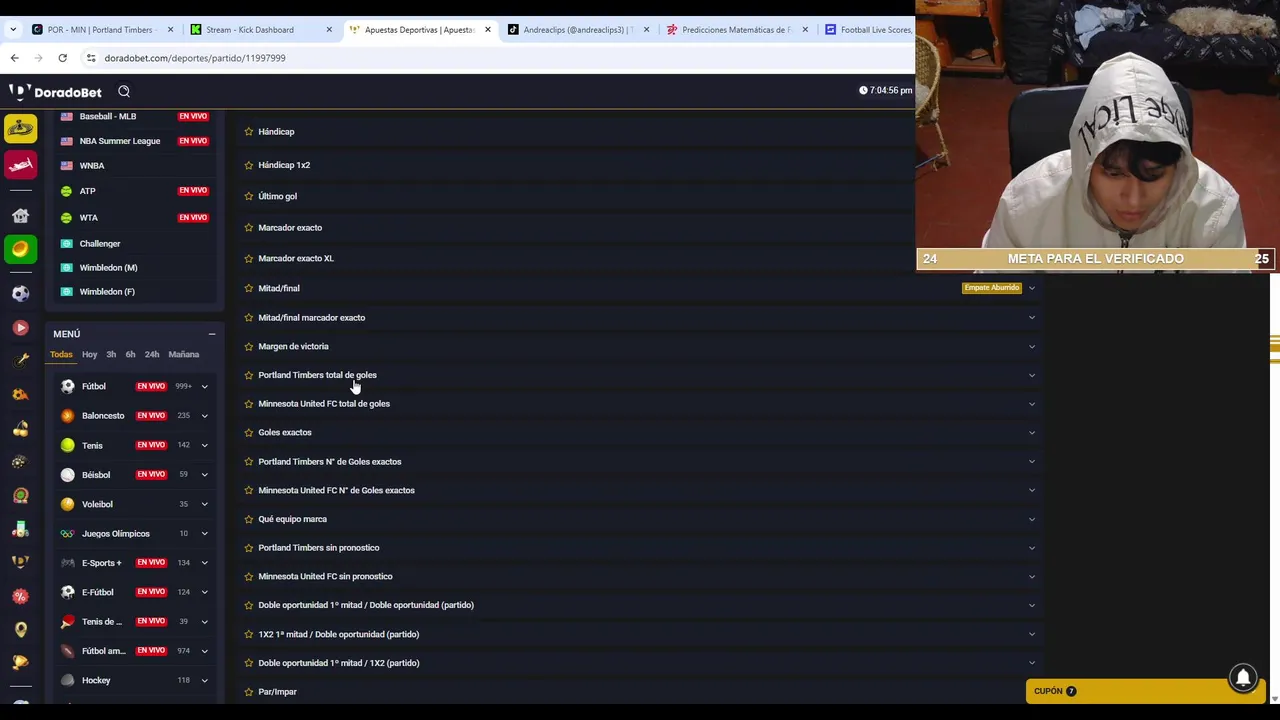Expand Portland Timbers sin pronostico chevron
This screenshot has width=1280, height=720.
point(1032,548)
